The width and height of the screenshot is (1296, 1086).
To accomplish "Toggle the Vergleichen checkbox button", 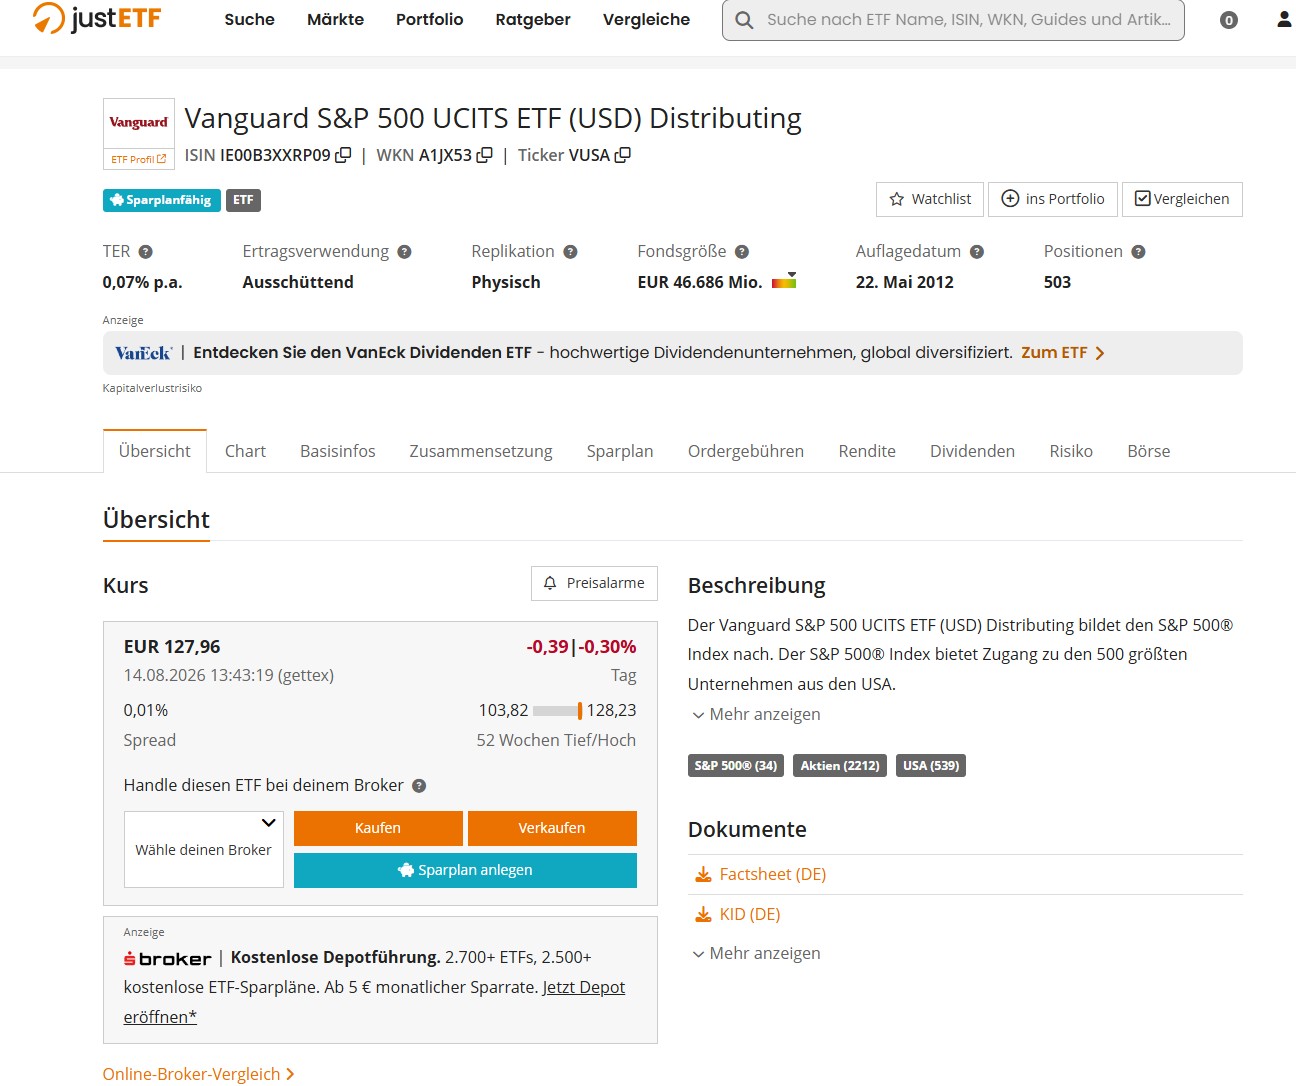I will [x=1182, y=199].
